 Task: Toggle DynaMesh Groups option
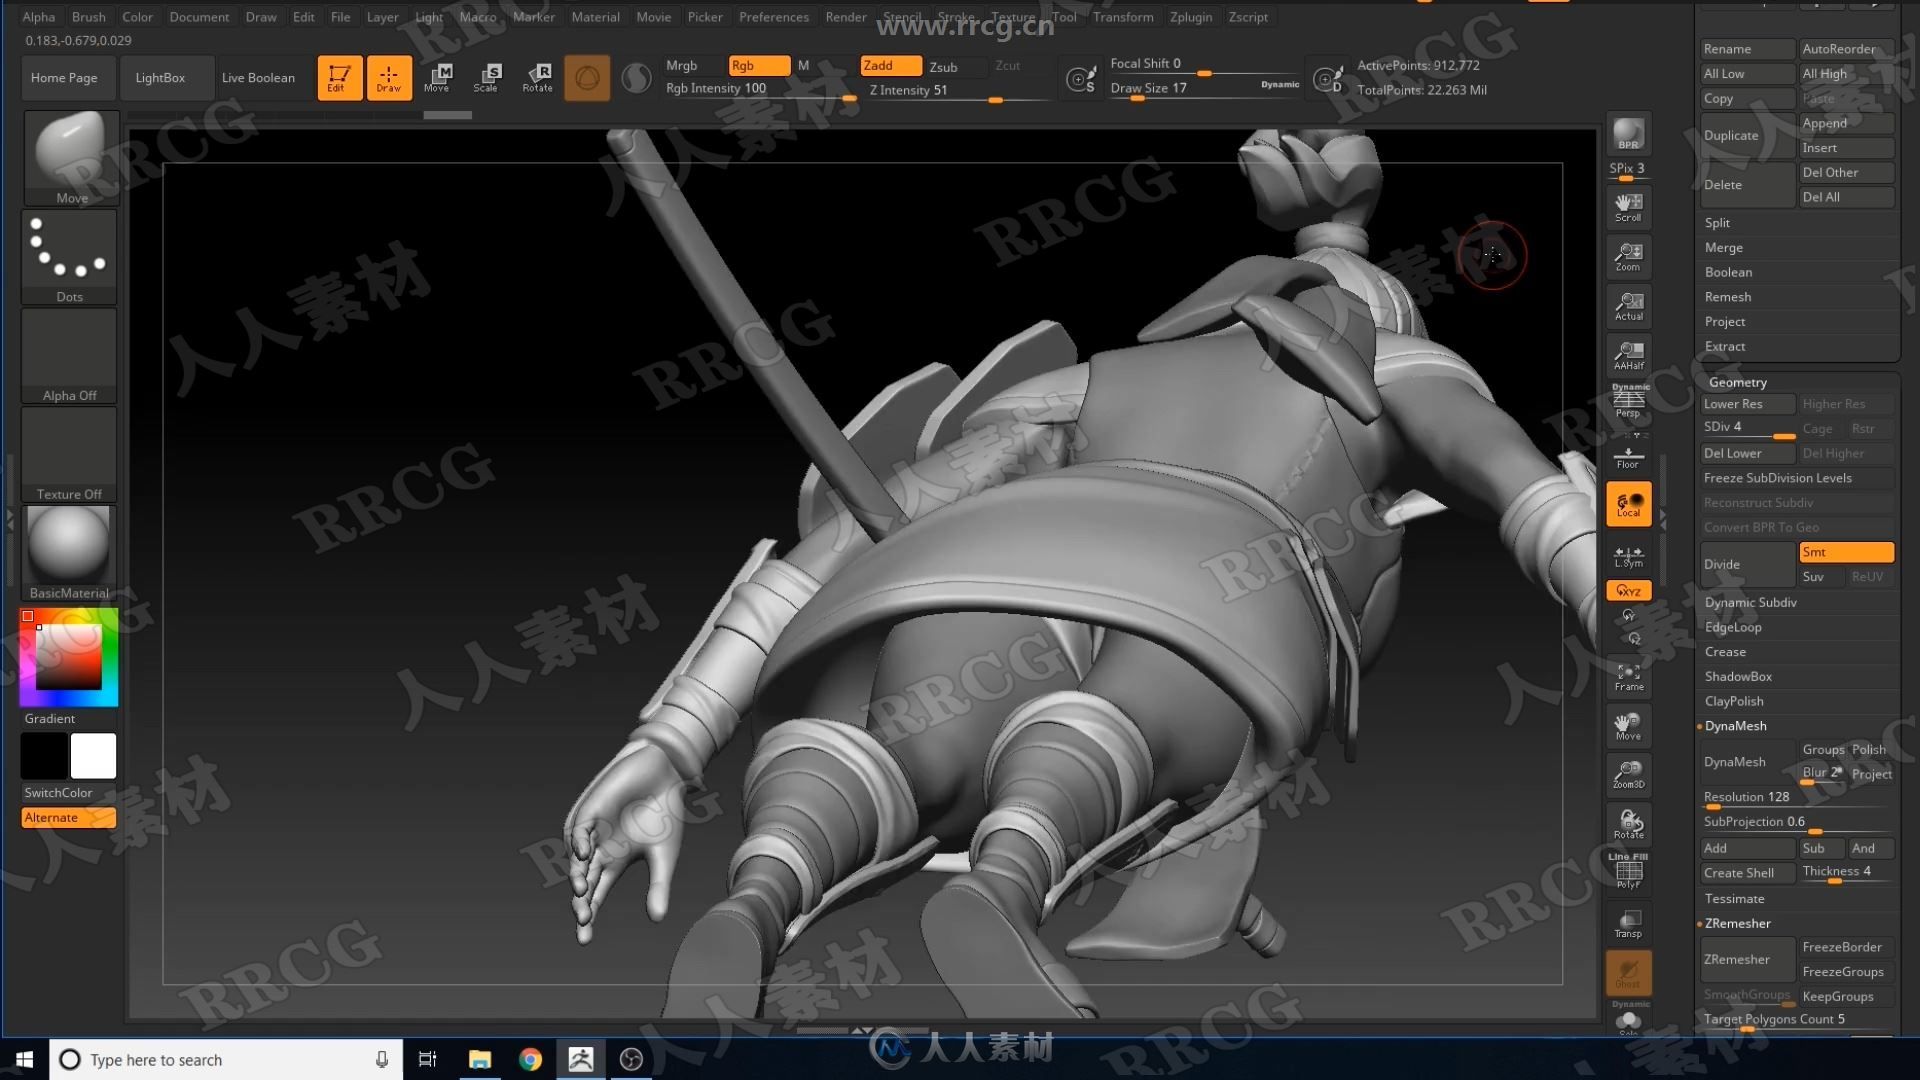pyautogui.click(x=1823, y=749)
